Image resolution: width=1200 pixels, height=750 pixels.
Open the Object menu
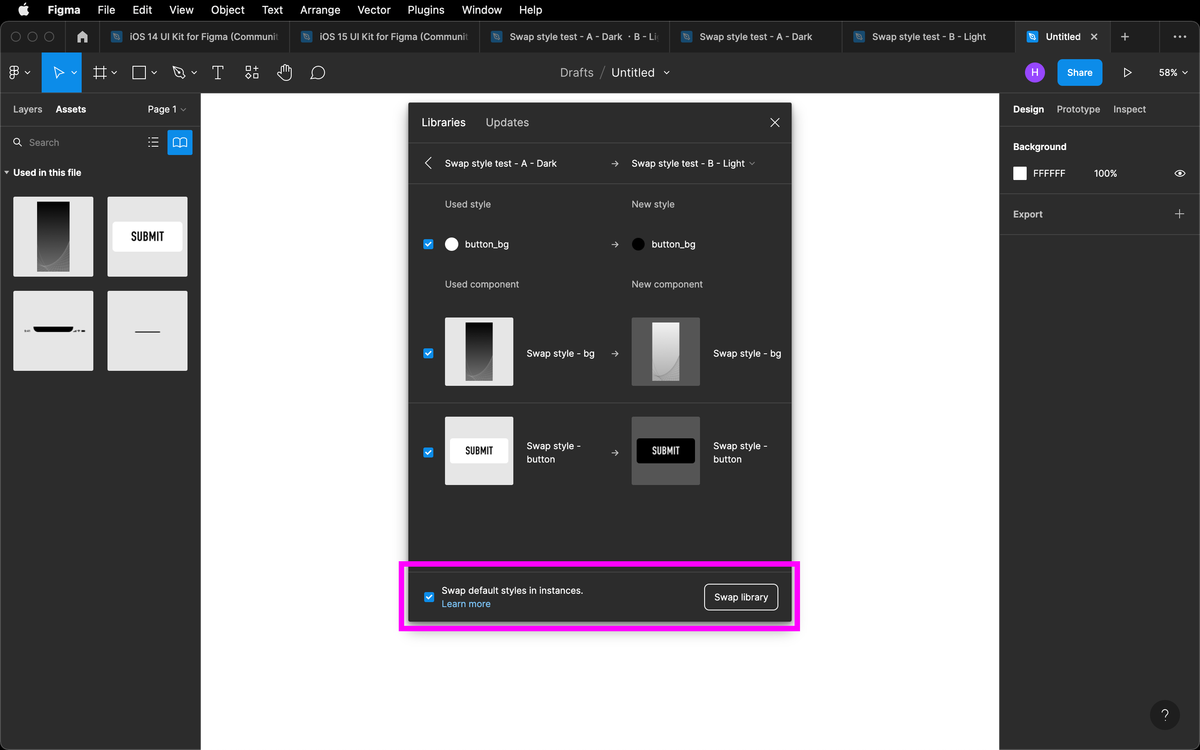(x=227, y=10)
